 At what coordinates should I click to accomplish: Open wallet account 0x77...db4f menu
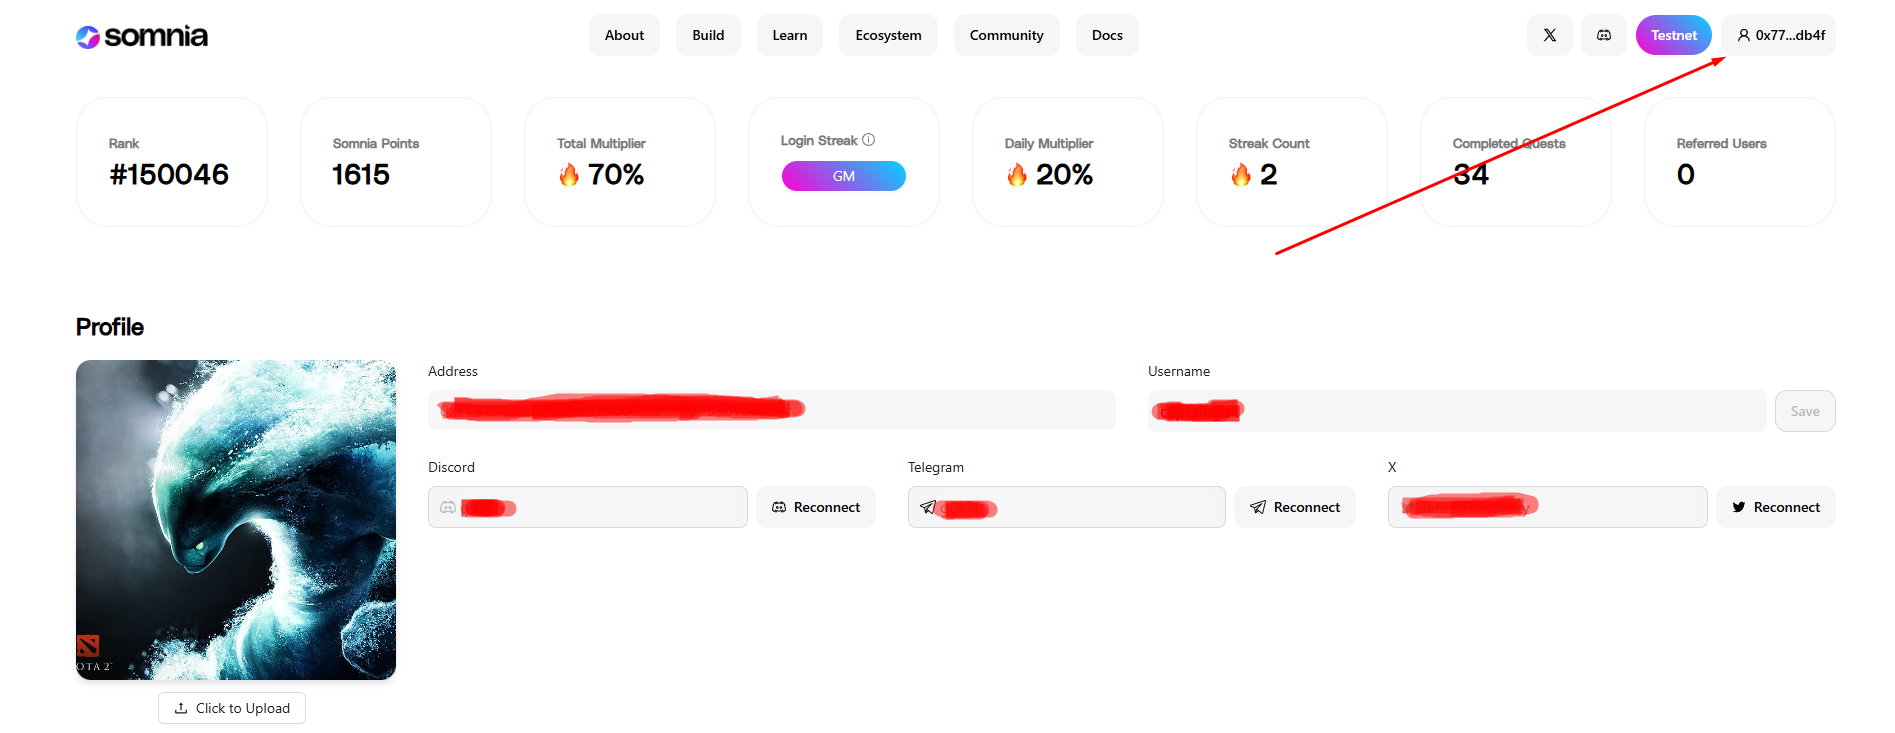tap(1780, 35)
